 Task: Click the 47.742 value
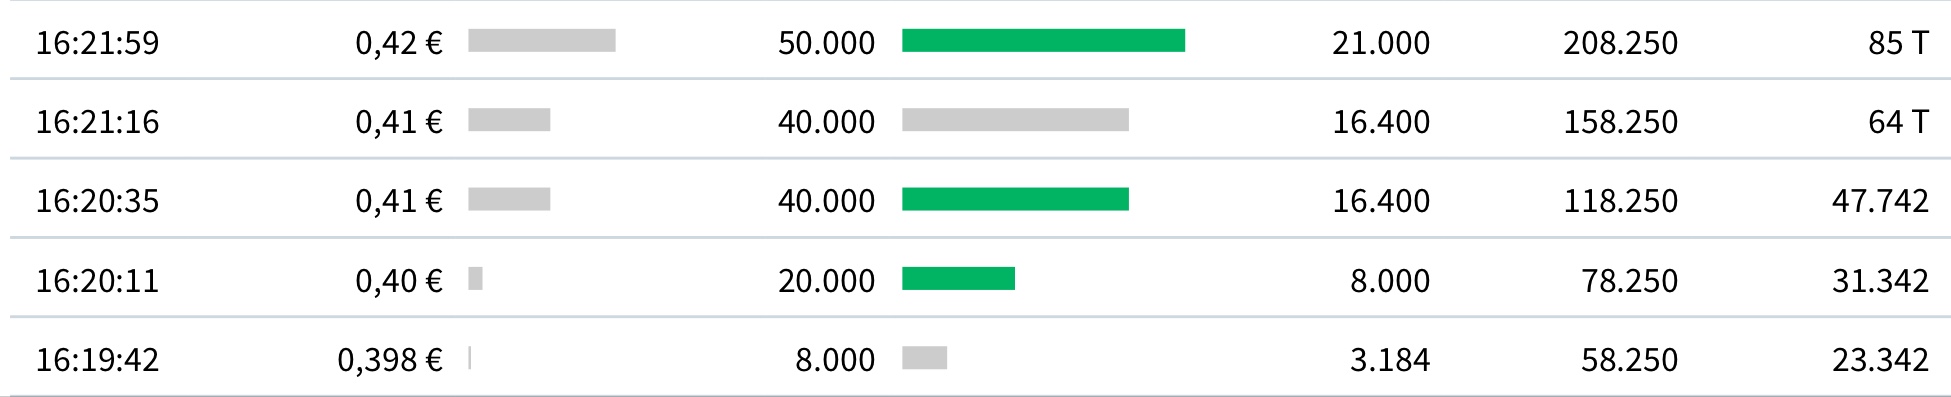(x=1880, y=201)
